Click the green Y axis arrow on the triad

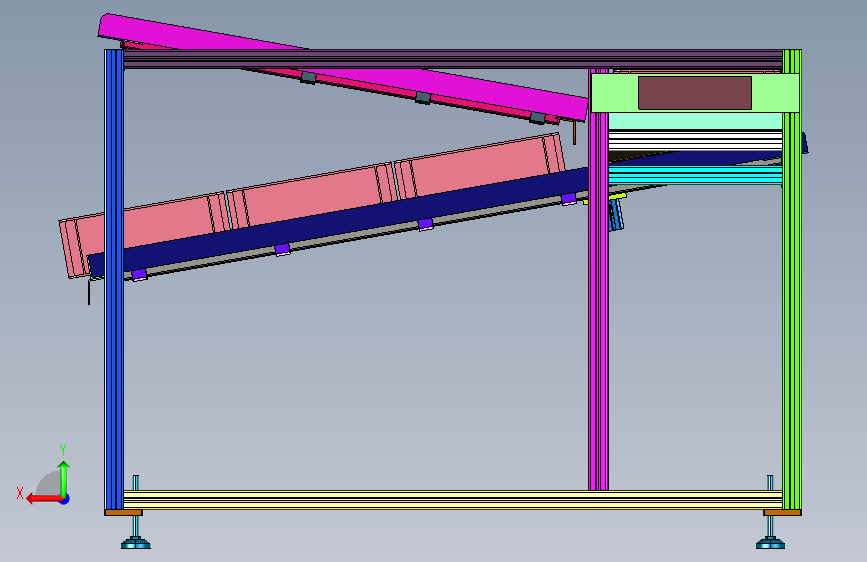64,478
